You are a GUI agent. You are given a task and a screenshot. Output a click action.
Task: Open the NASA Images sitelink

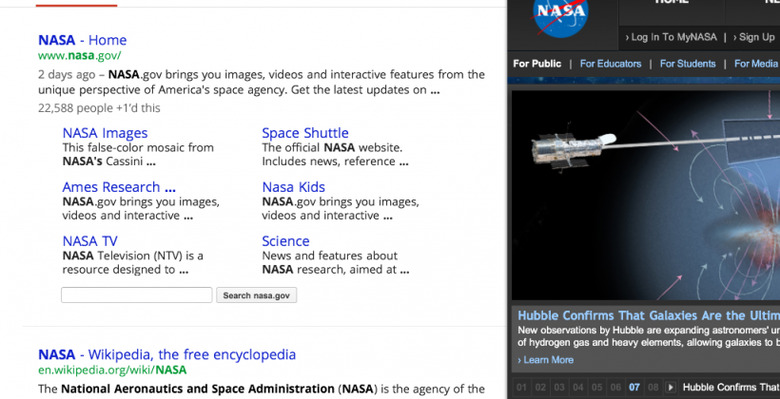click(x=105, y=133)
